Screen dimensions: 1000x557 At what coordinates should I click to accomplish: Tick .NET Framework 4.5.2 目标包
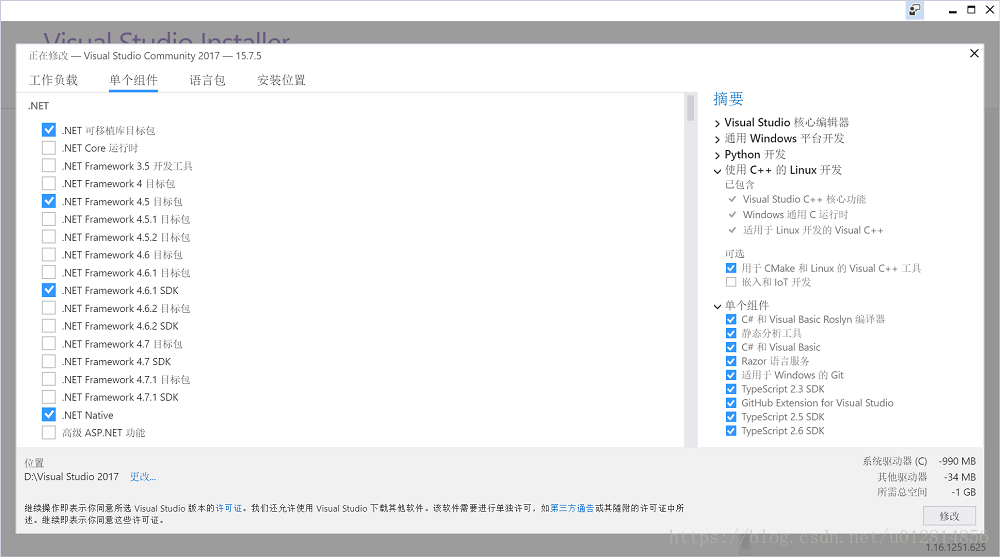48,237
